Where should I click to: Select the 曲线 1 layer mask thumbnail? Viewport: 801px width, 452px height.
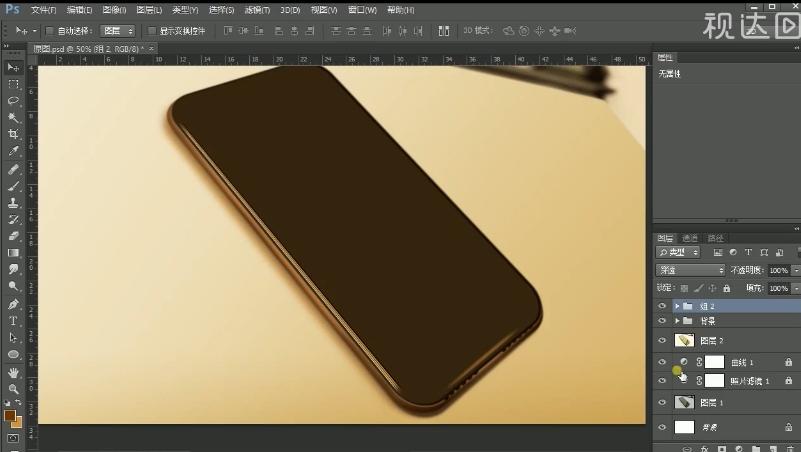pyautogui.click(x=714, y=362)
